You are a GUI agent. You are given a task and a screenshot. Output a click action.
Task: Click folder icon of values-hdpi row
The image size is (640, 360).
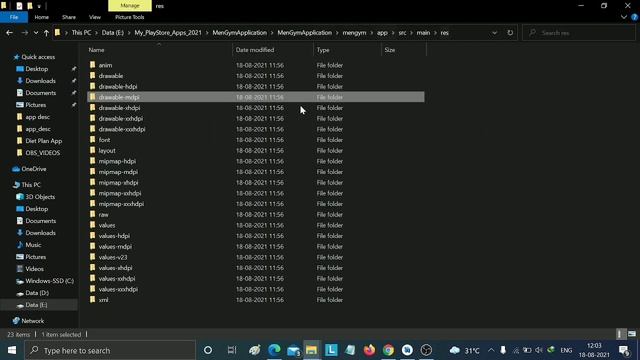(93, 236)
